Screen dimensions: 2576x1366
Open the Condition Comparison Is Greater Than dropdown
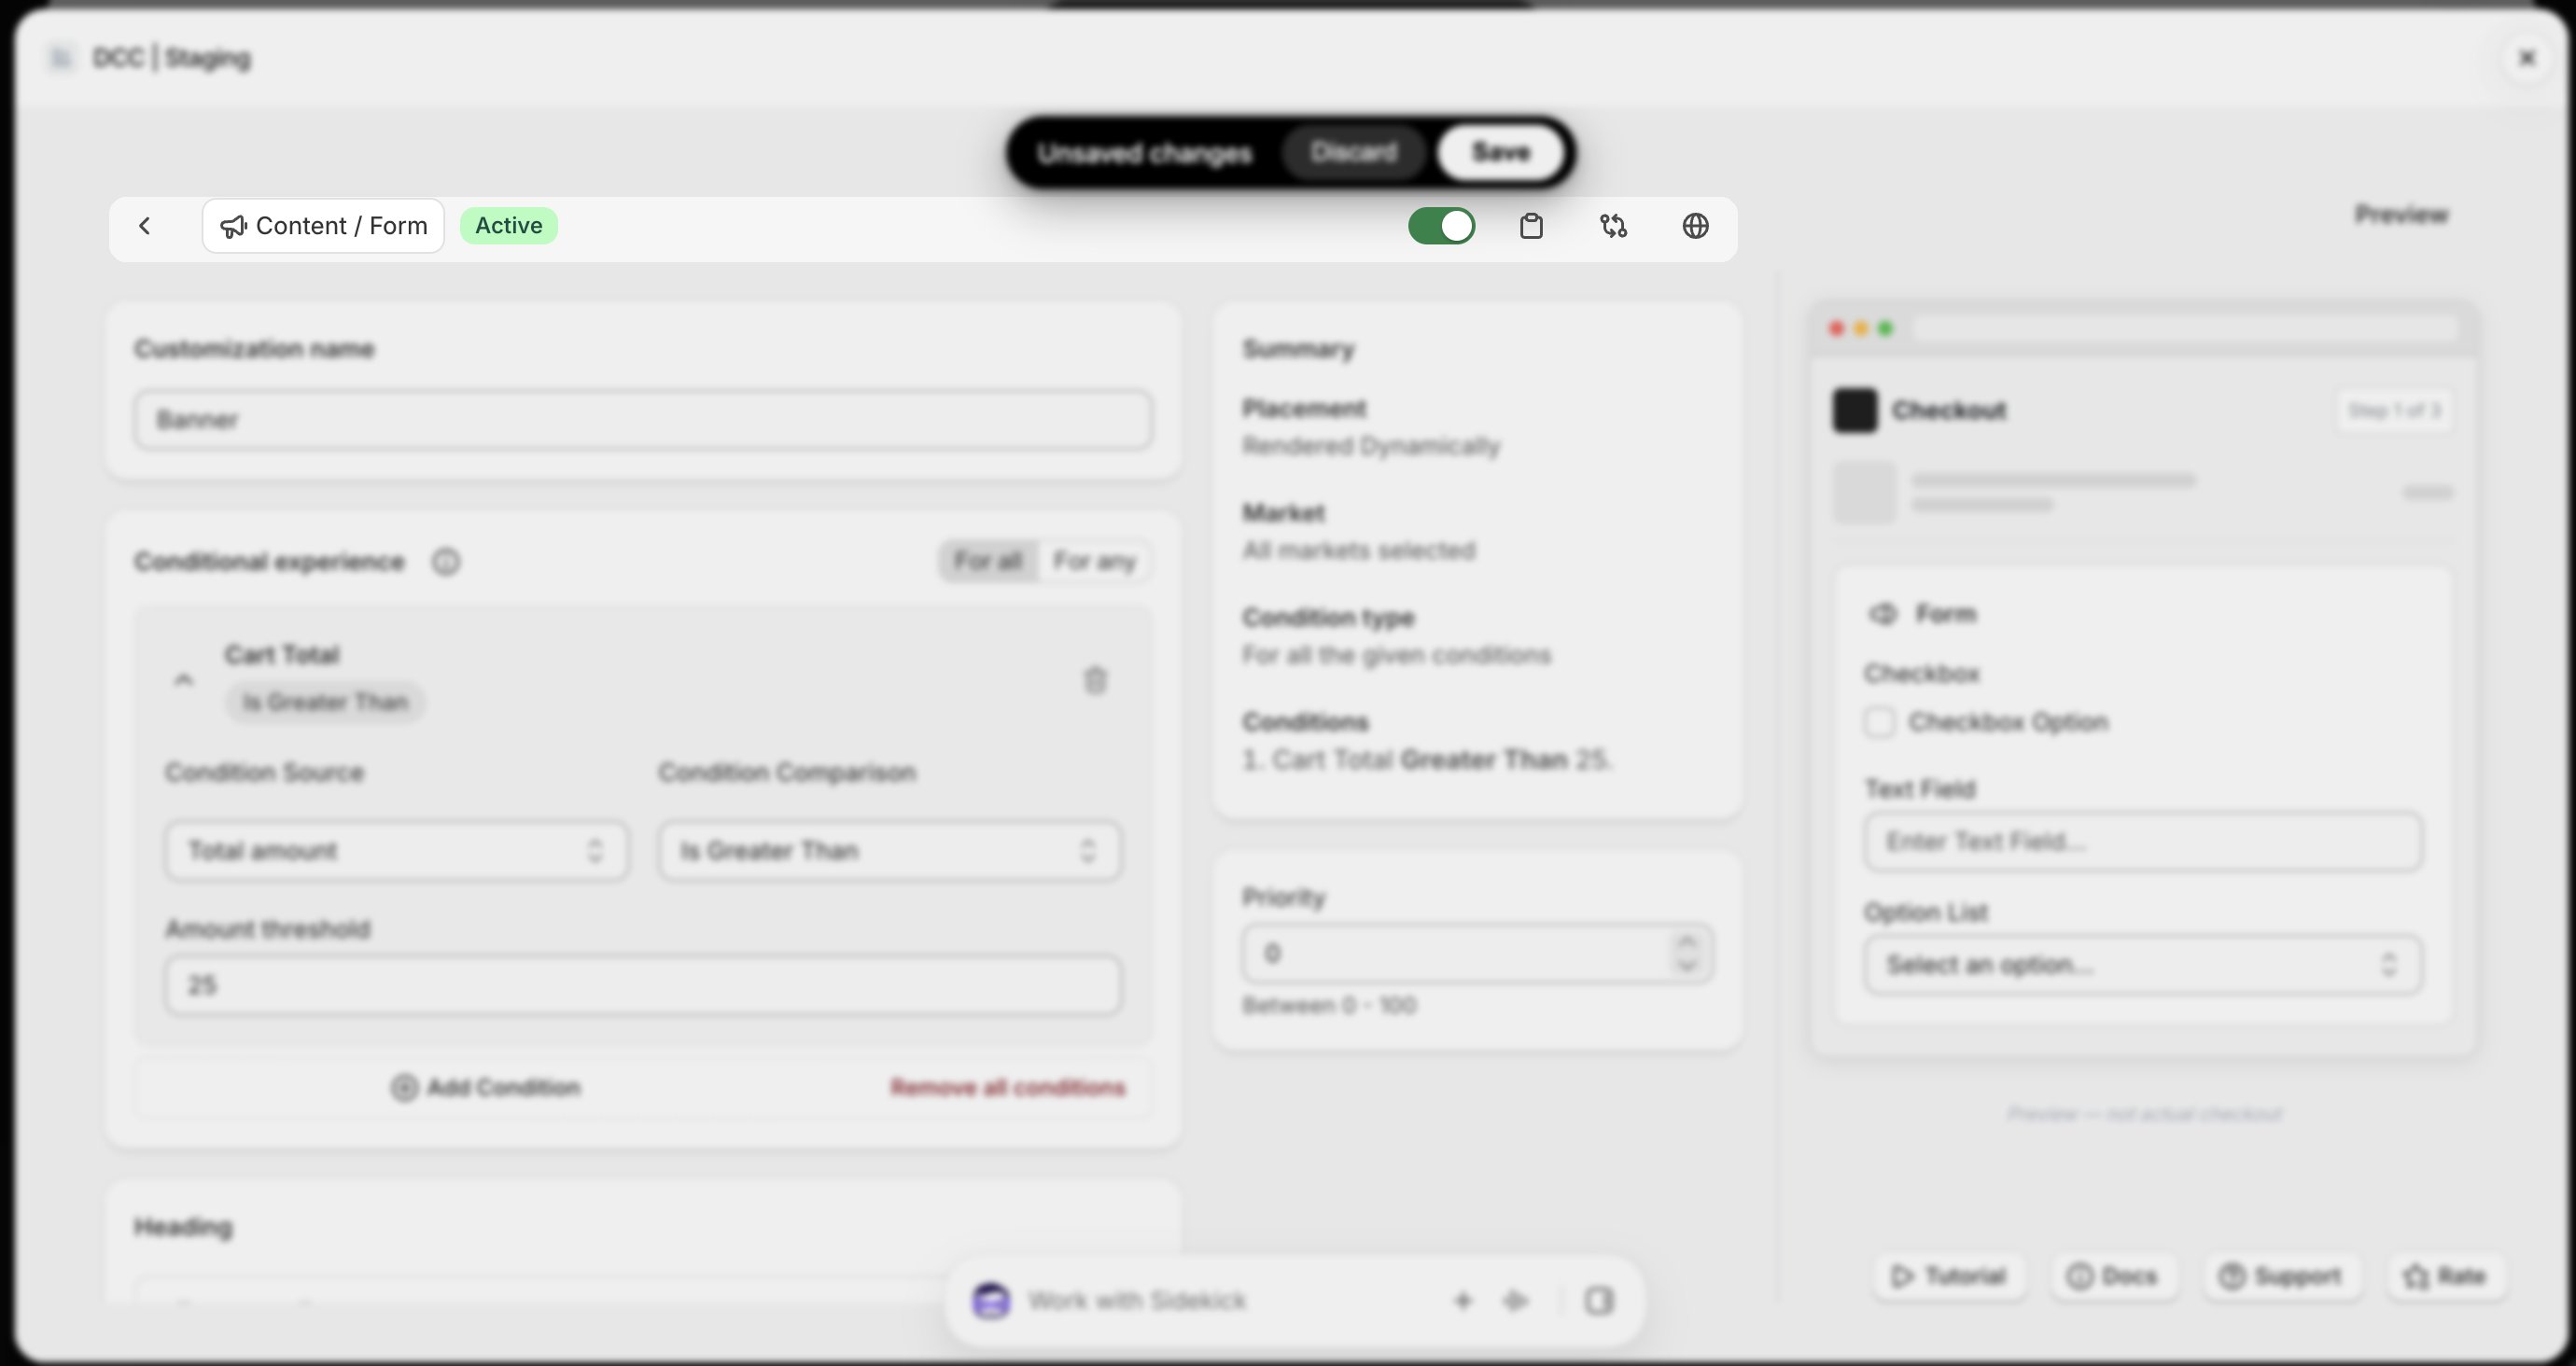coord(889,851)
